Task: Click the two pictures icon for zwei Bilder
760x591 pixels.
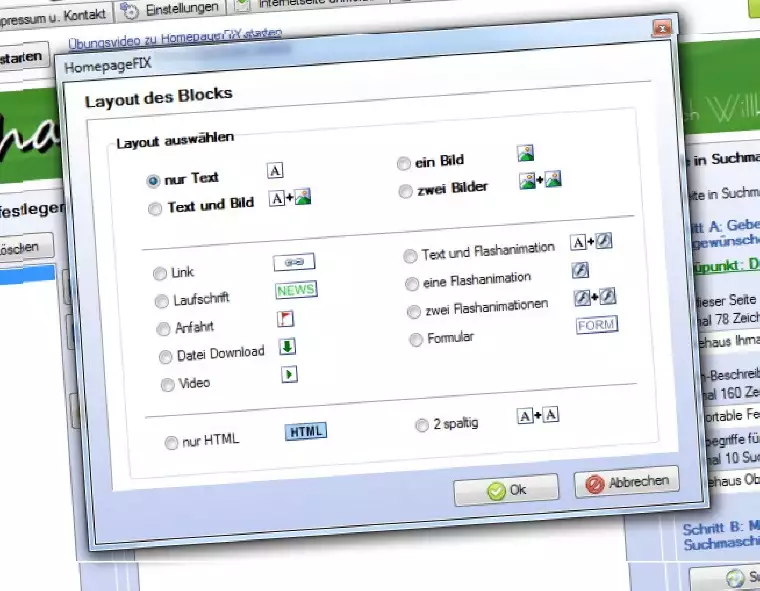Action: (x=540, y=179)
